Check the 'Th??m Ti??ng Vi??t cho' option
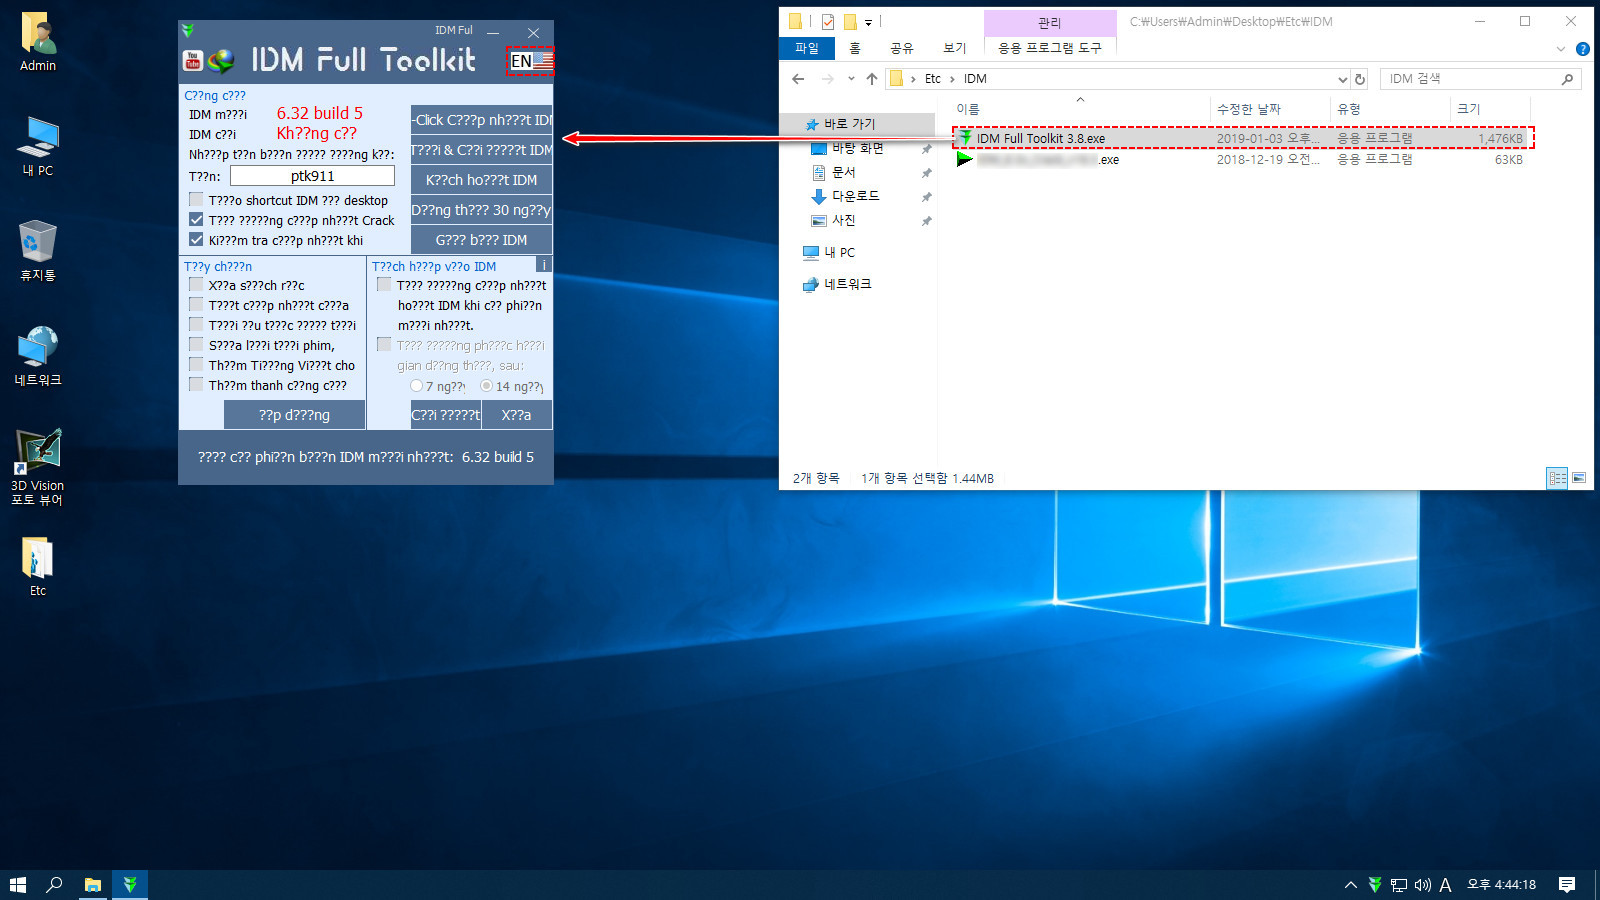The width and height of the screenshot is (1600, 900). click(196, 365)
